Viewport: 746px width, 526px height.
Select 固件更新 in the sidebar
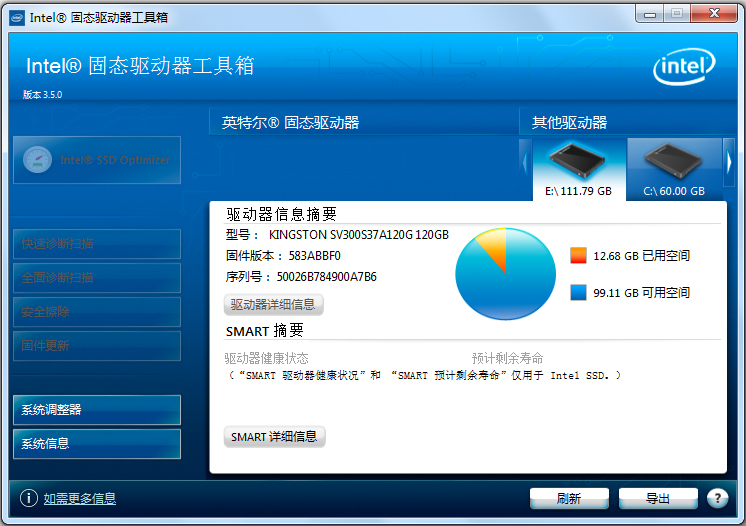click(97, 346)
